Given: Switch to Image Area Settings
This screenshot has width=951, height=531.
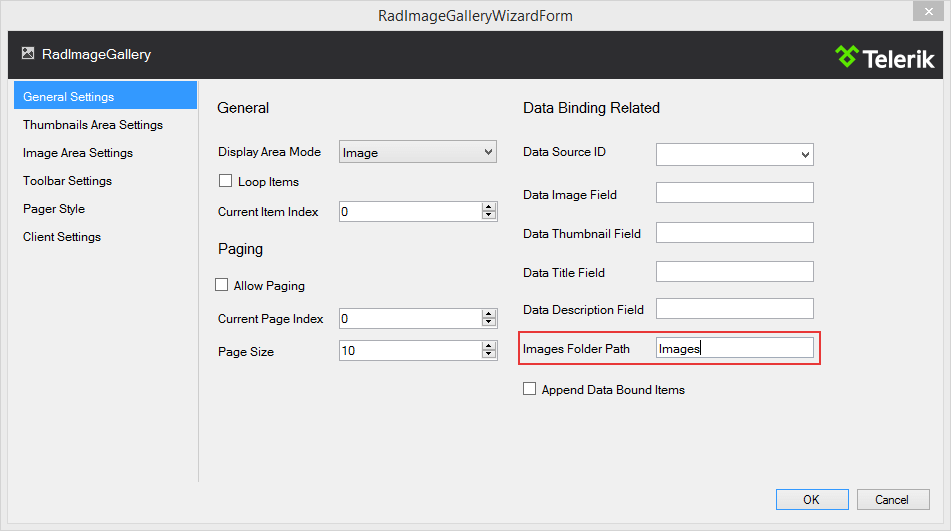Looking at the screenshot, I should click(x=78, y=153).
